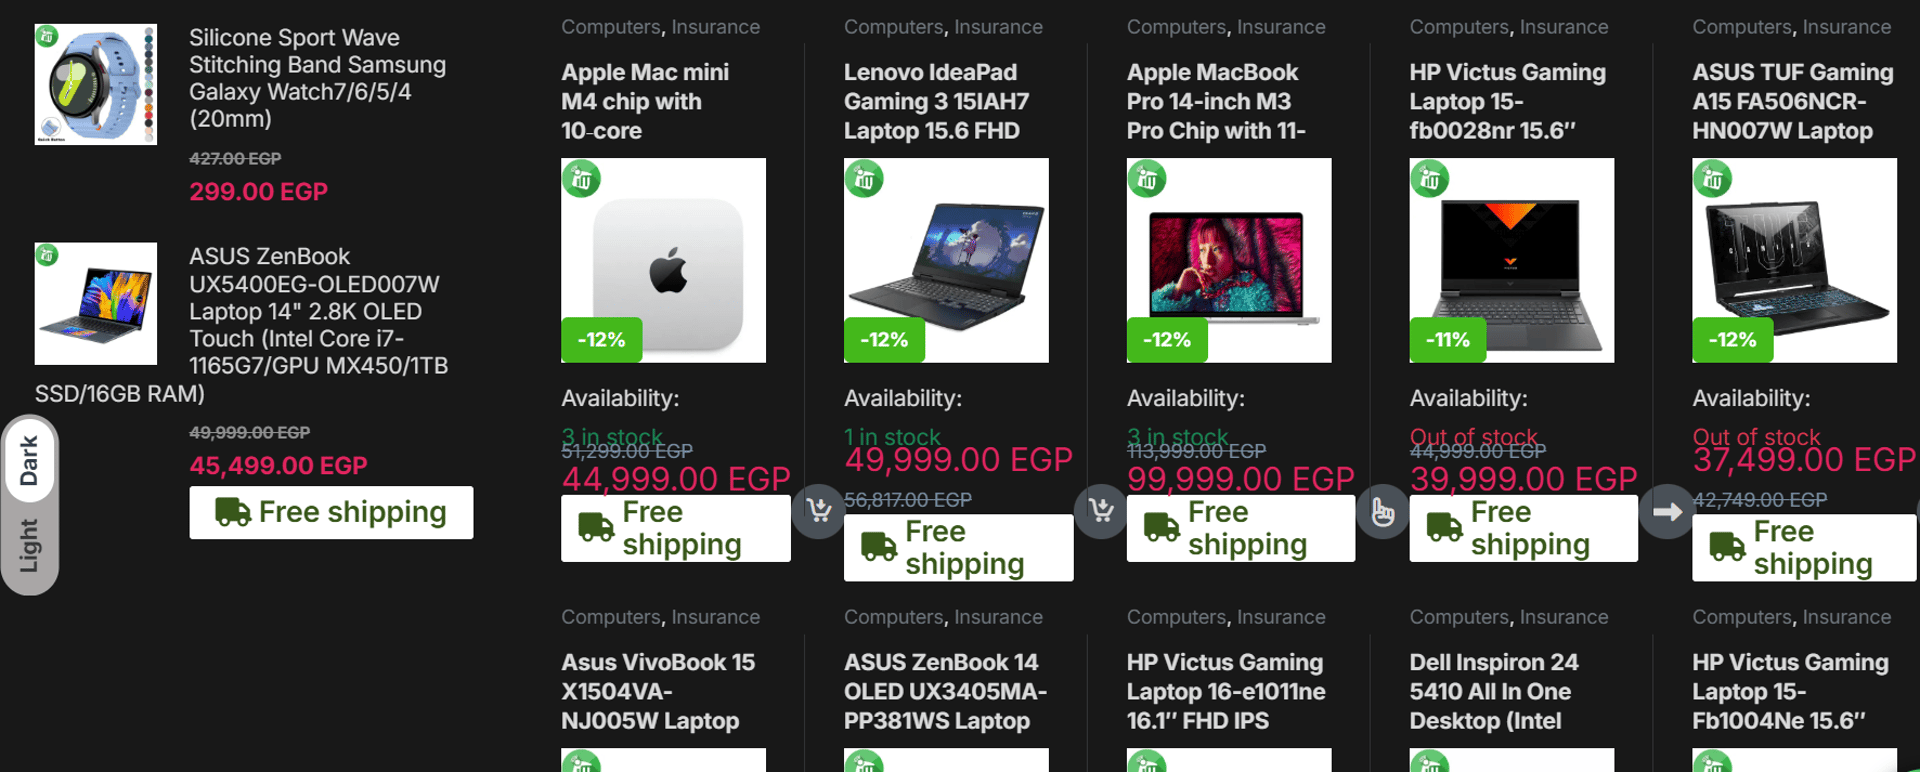Open Silicone Sport Wave Stitching Band title
Image resolution: width=1920 pixels, height=772 pixels.
coord(318,78)
